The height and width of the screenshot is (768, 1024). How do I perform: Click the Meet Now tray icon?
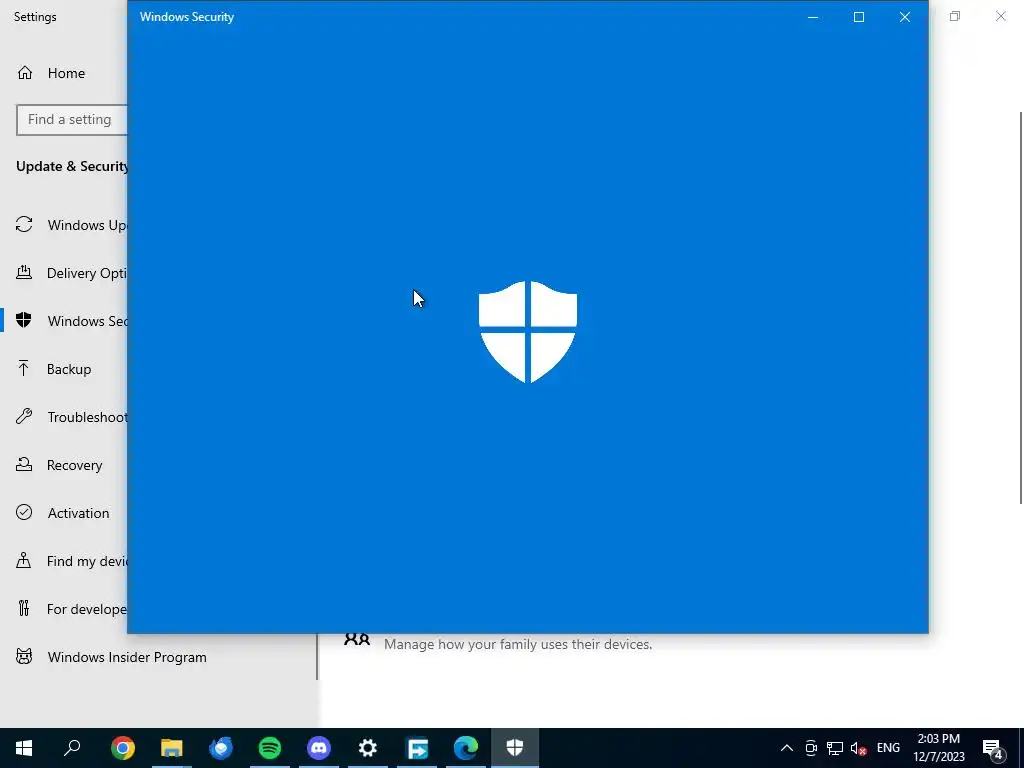(x=811, y=748)
